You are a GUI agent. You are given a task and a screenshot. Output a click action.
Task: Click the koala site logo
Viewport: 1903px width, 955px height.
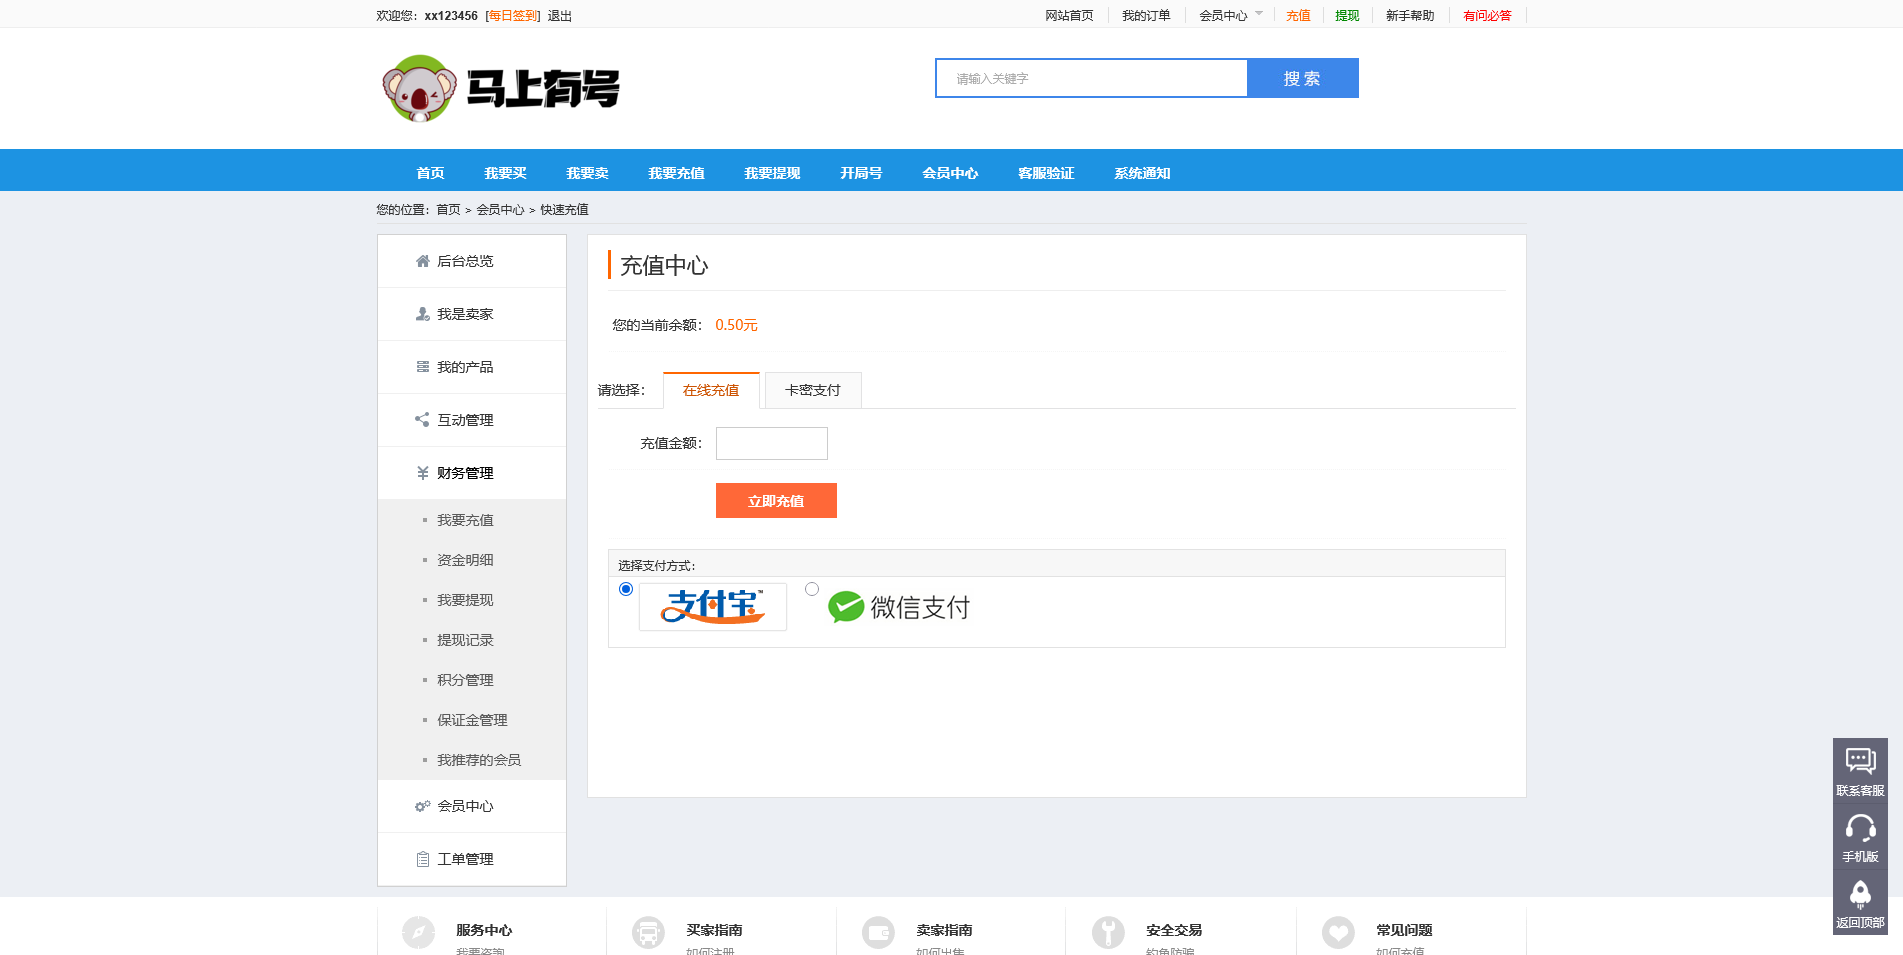(x=500, y=88)
